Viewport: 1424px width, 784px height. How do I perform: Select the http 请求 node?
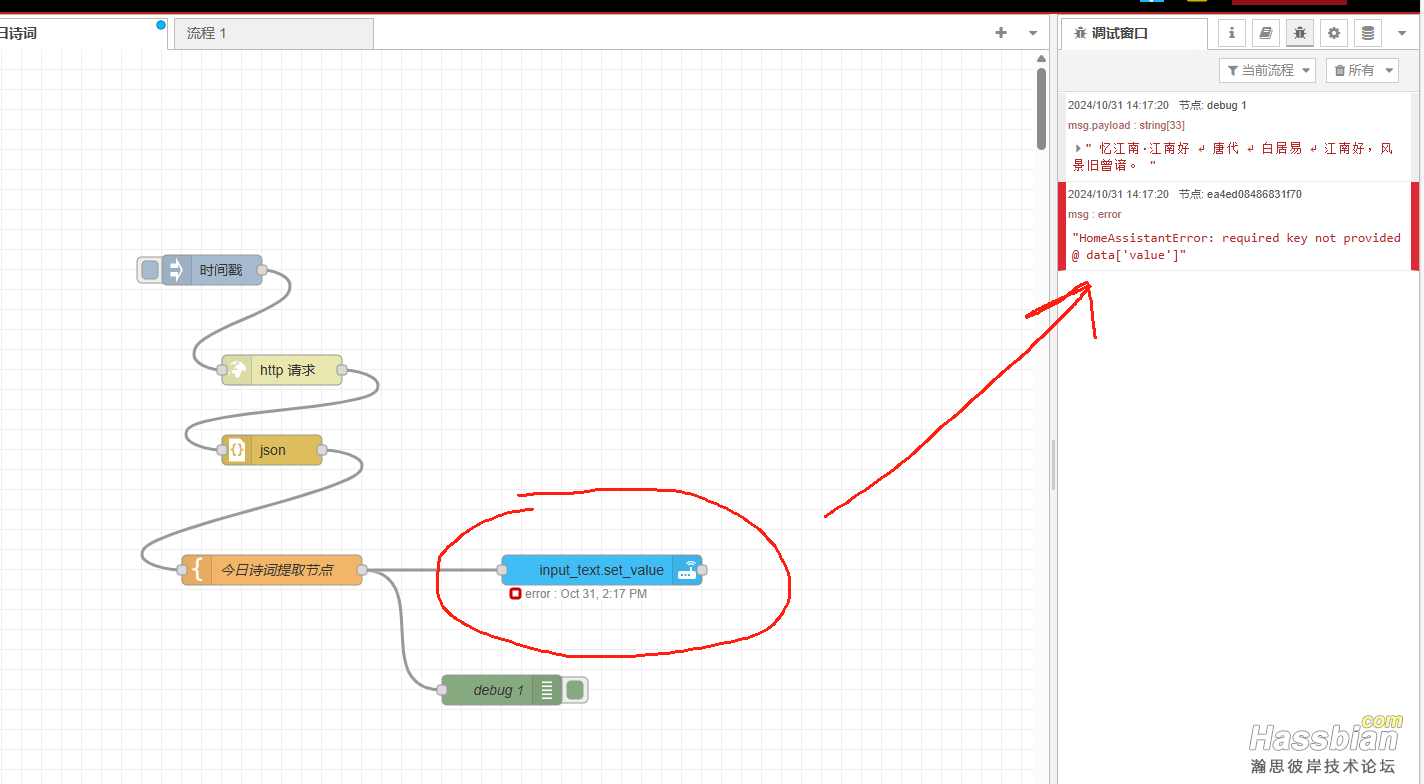point(282,370)
